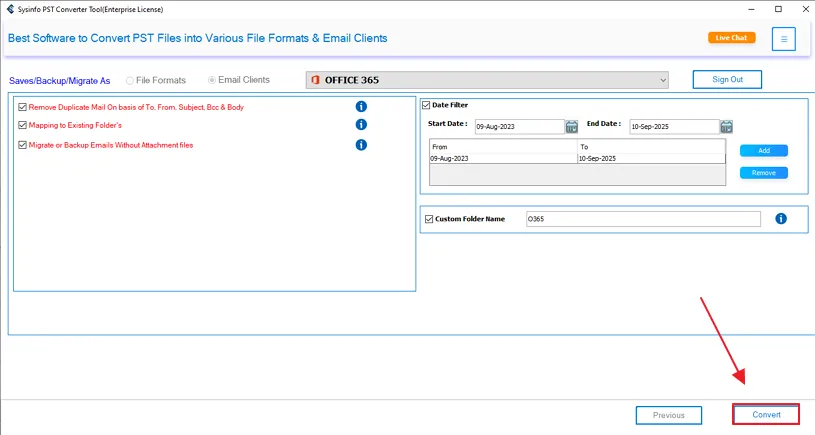
Task: Click info icon for Migrate Without Attachment files
Action: pyautogui.click(x=361, y=145)
